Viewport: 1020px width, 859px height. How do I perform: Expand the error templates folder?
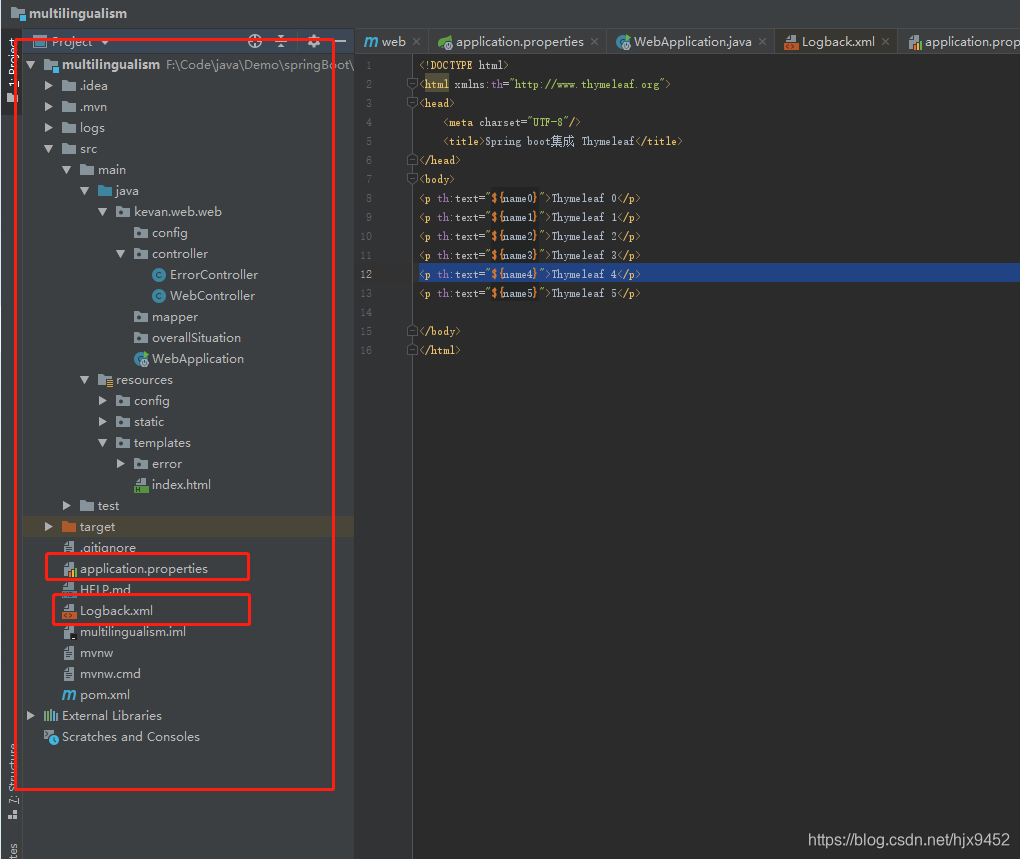(120, 464)
